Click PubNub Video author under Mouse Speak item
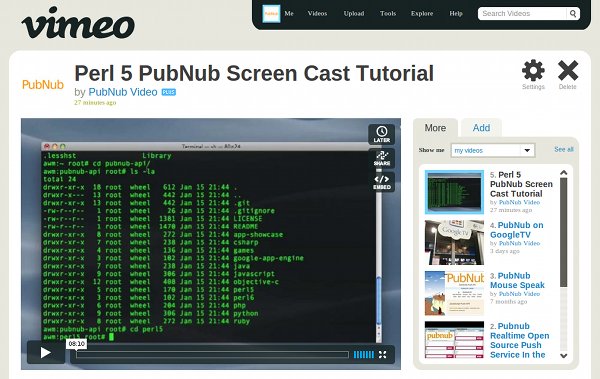This screenshot has width=600, height=379. tap(519, 294)
